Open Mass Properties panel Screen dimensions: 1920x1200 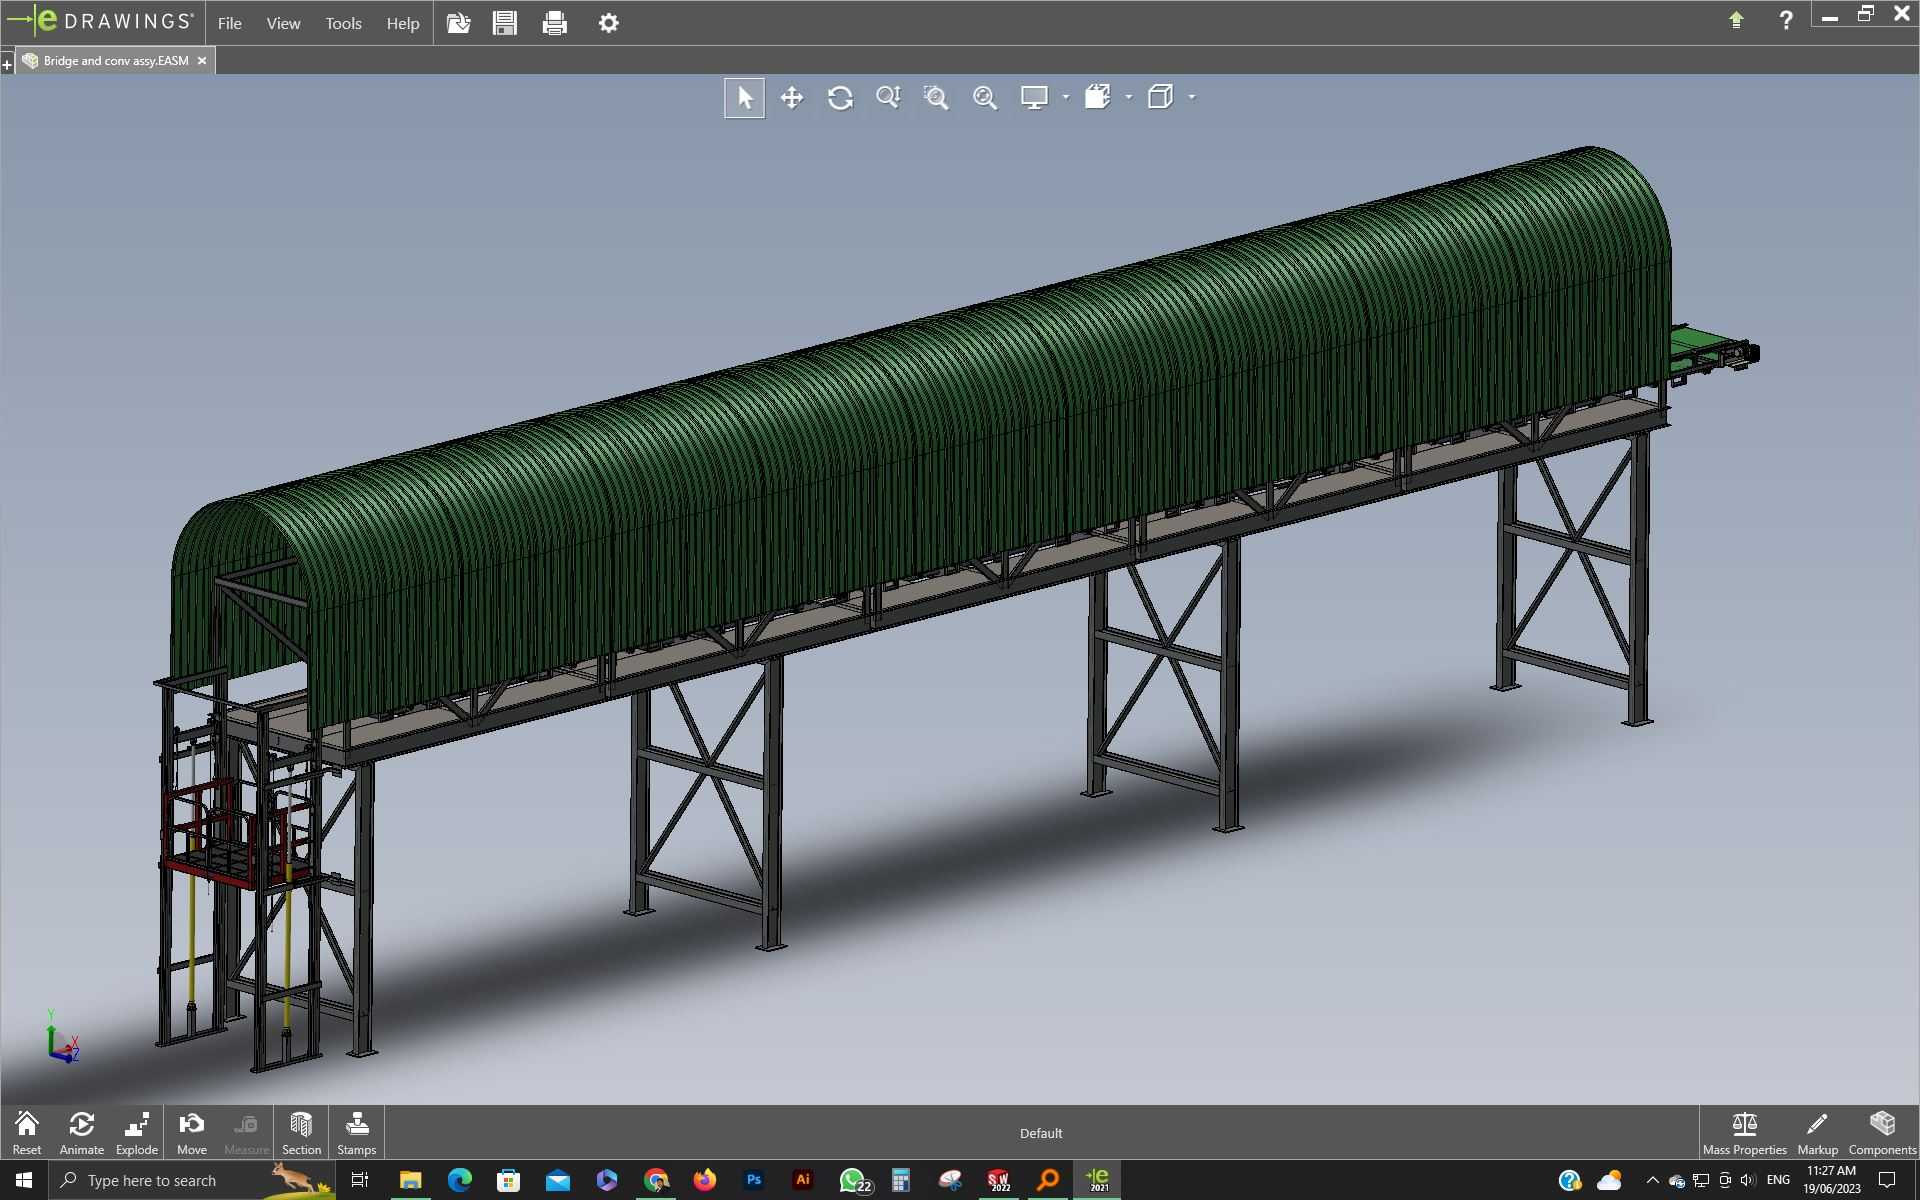pyautogui.click(x=1744, y=1133)
